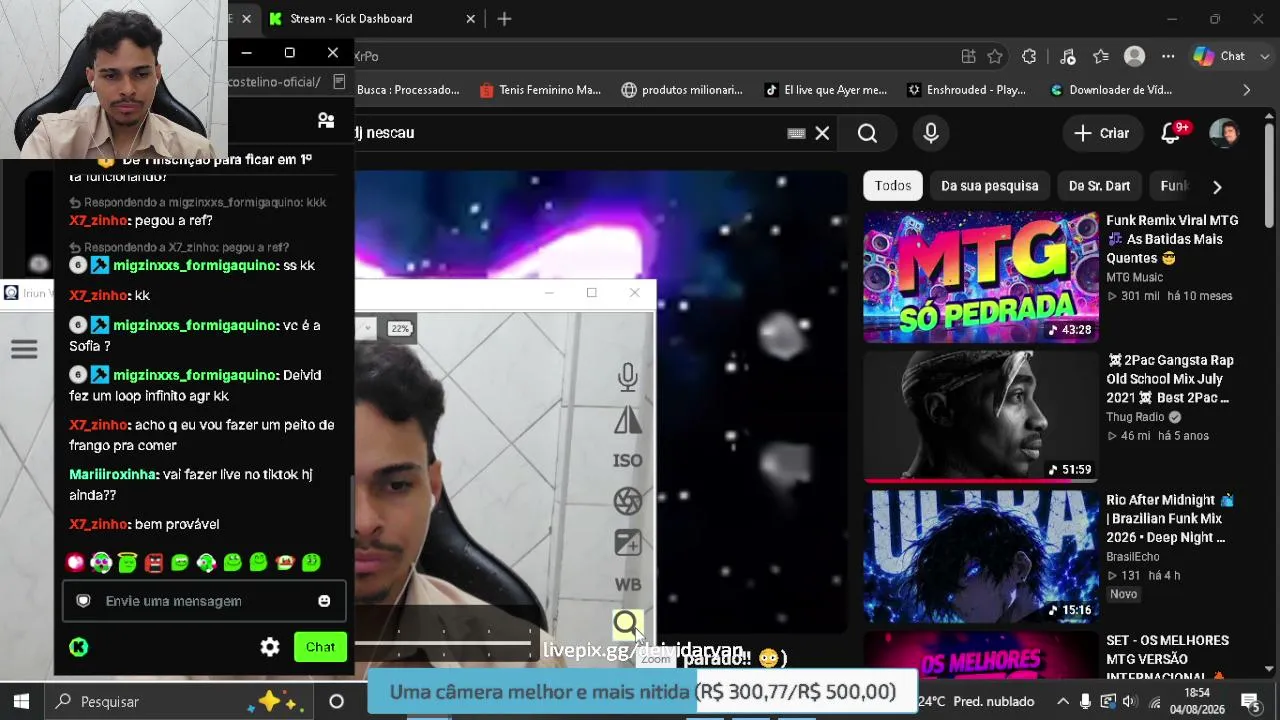1280x720 pixels.
Task: Open the Windows Start menu
Action: [21, 701]
